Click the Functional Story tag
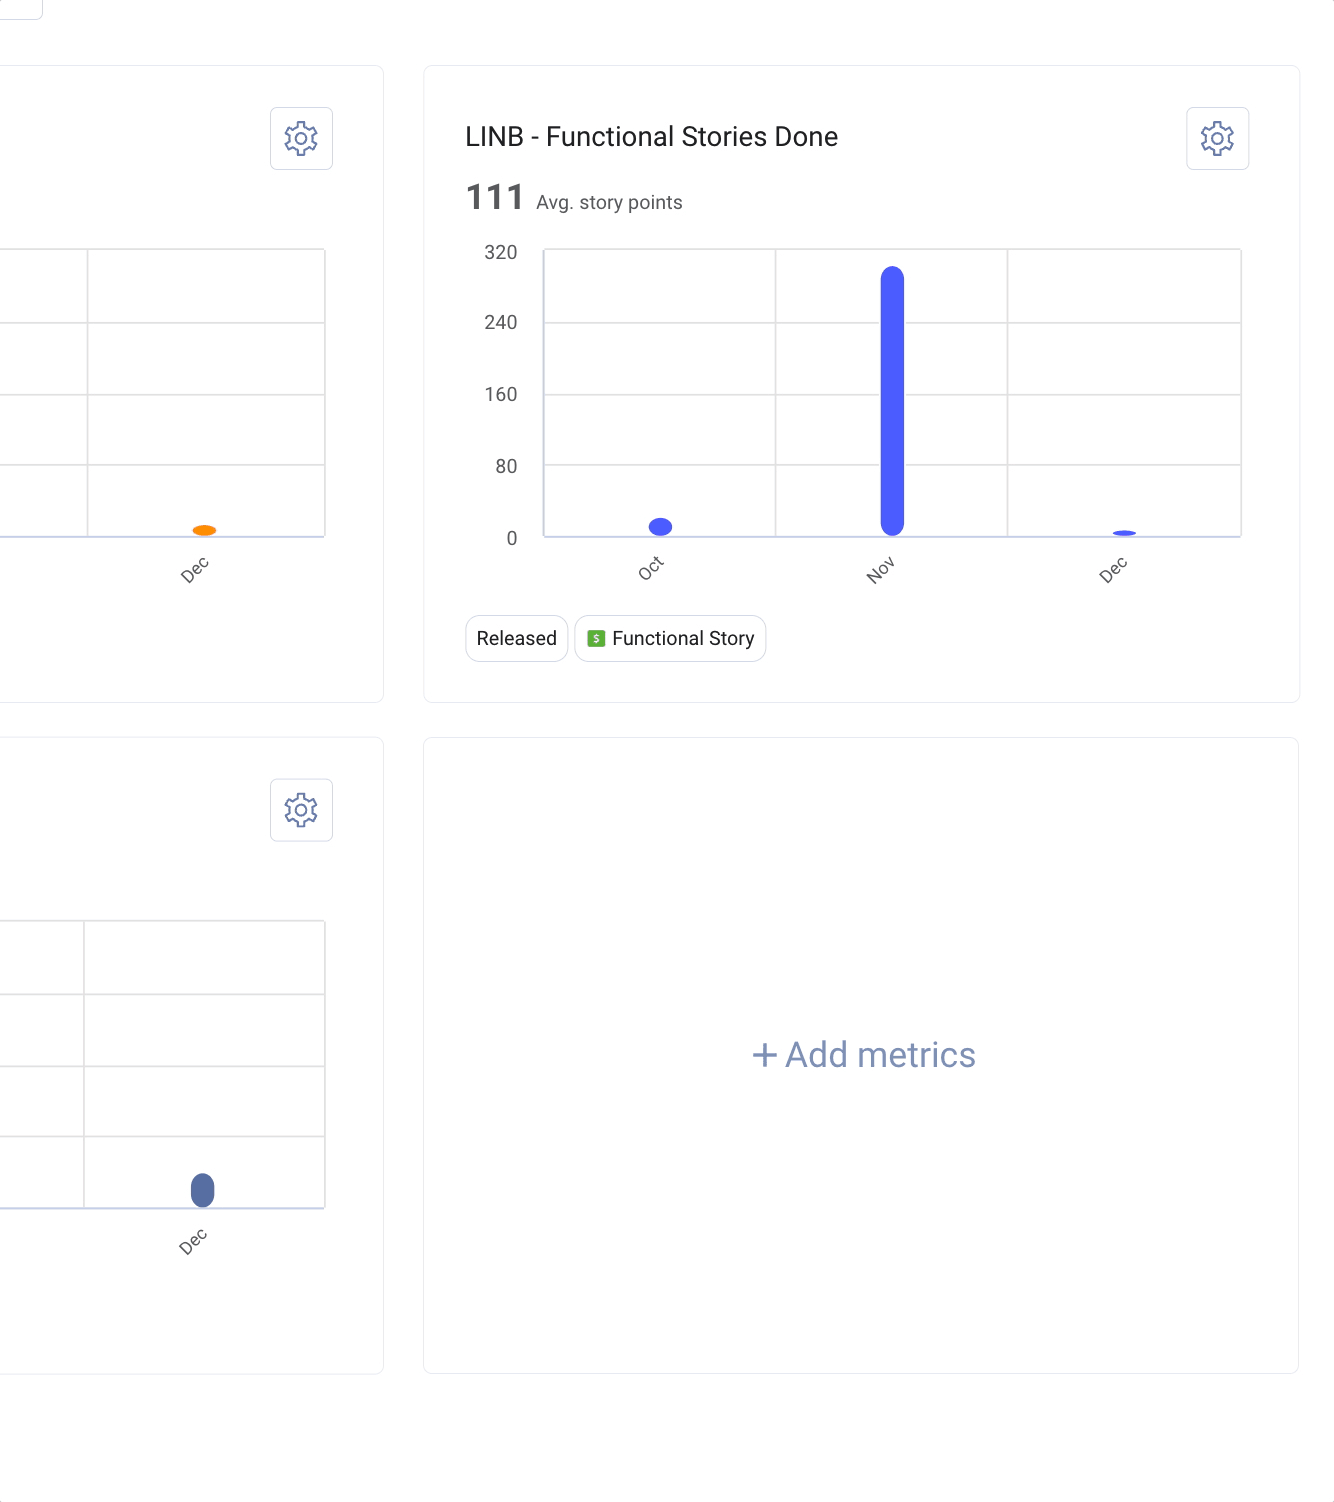Image resolution: width=1334 pixels, height=1502 pixels. pos(670,638)
